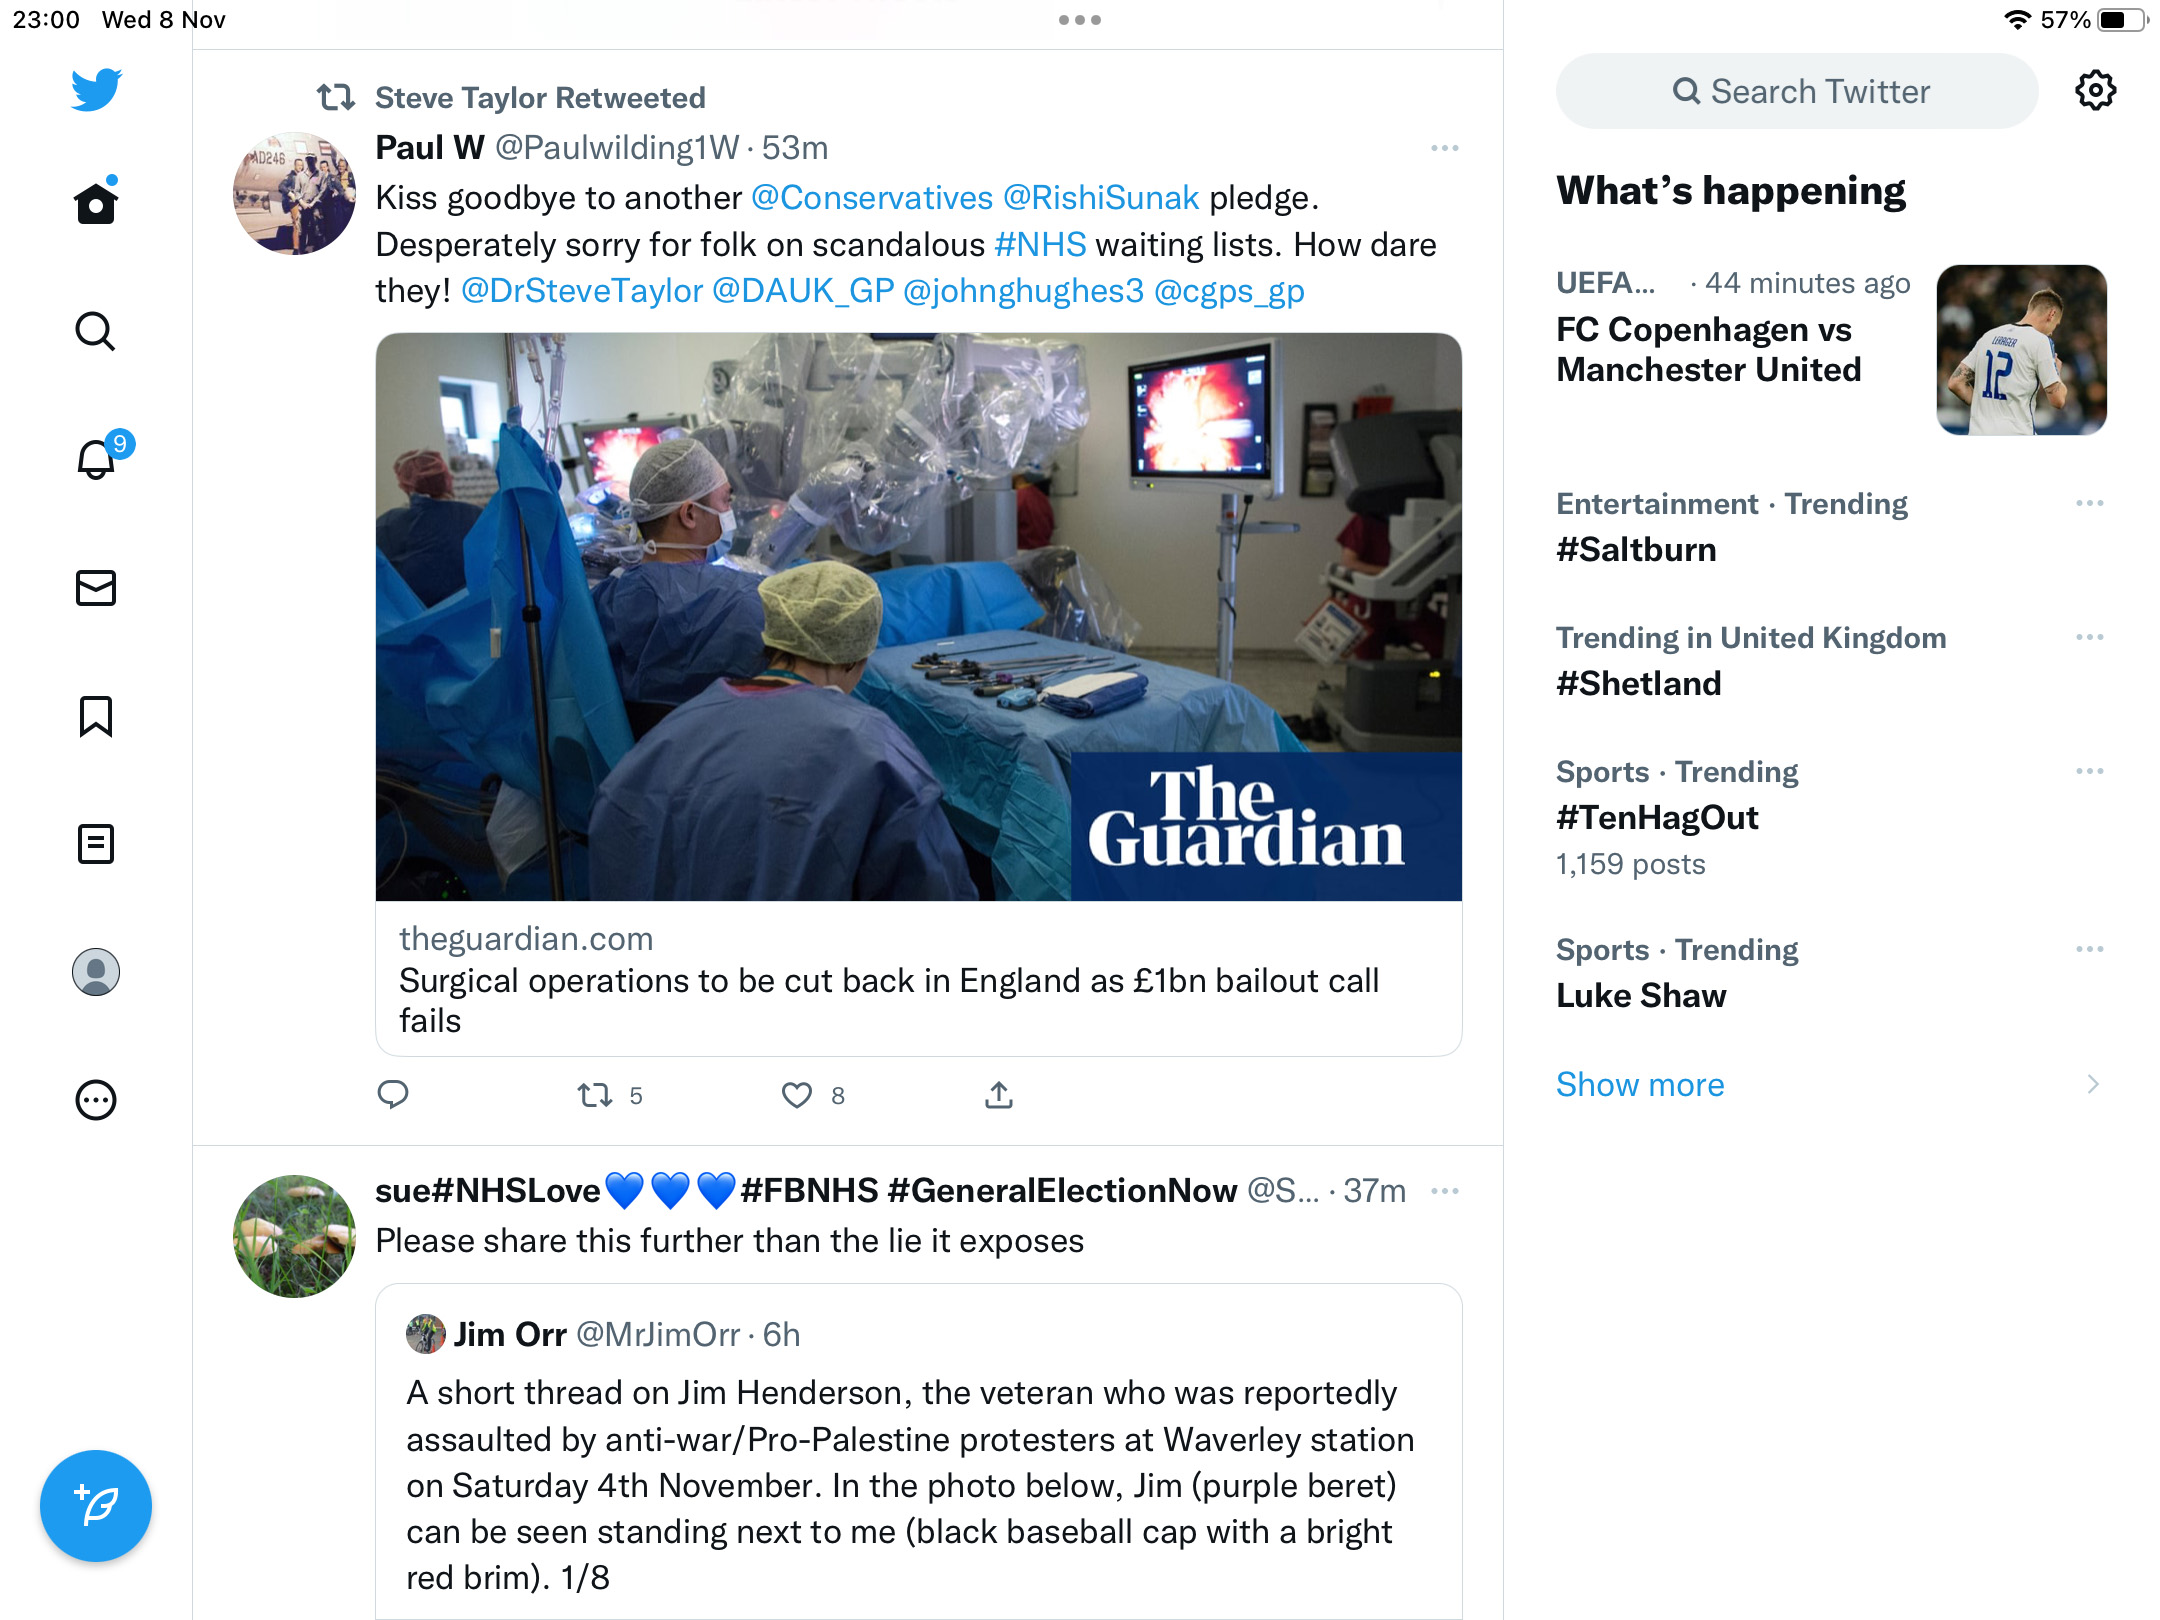Open options menu for Paul W's tweet
Screen dimensions: 2160x1620
pyautogui.click(x=1444, y=148)
